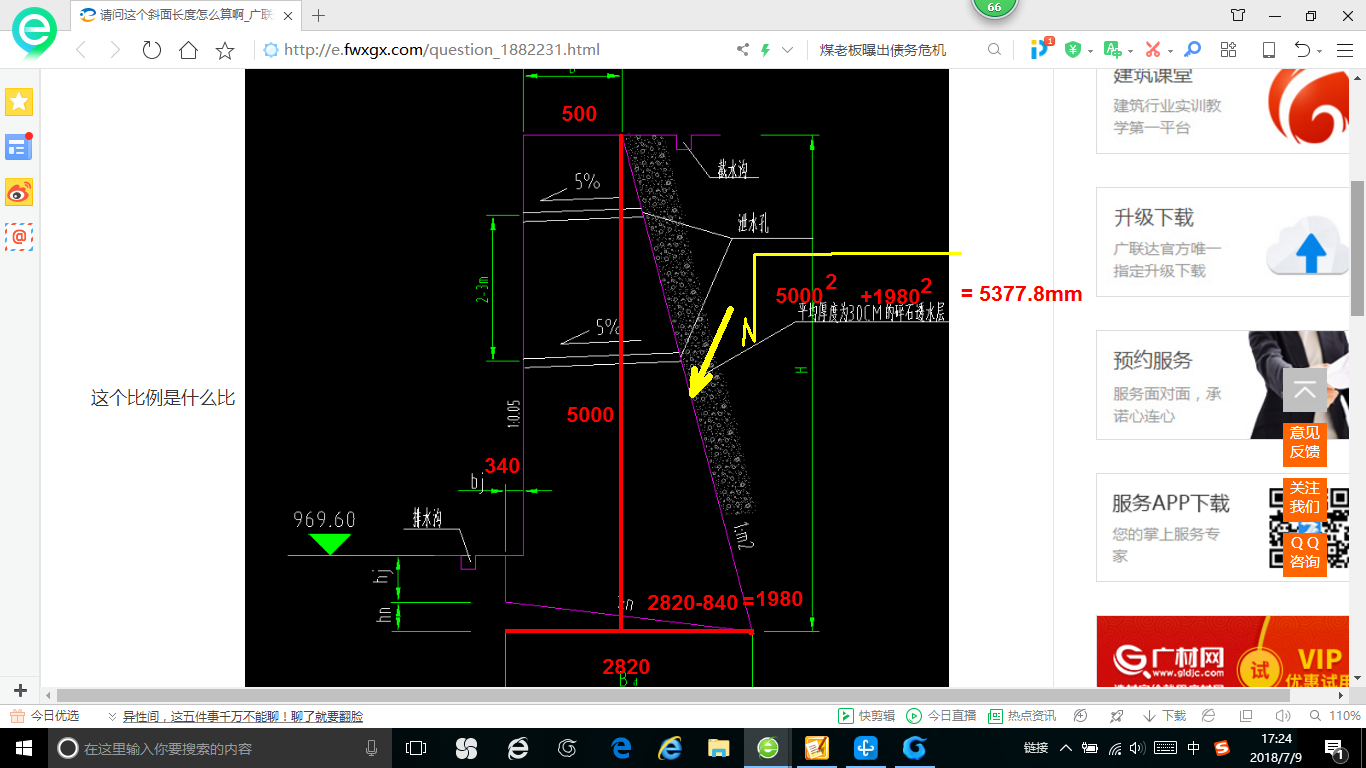Open the skin shirt icon in title bar

[x=1238, y=15]
